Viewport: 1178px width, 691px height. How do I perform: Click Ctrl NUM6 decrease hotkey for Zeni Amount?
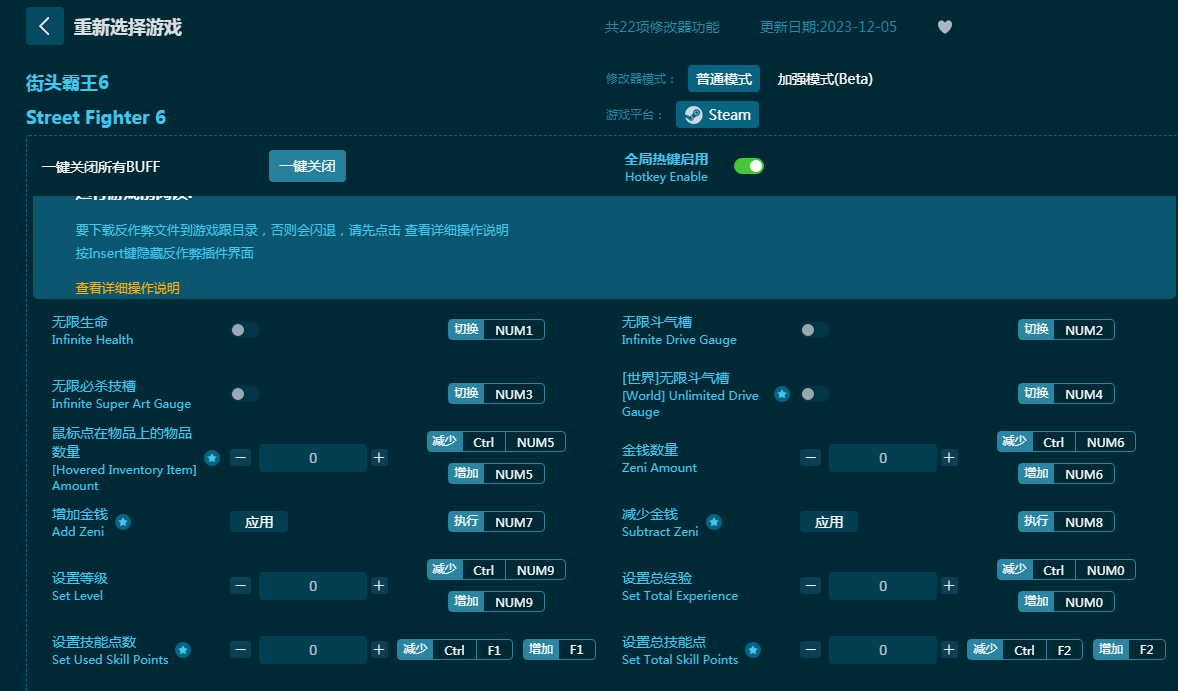(x=1066, y=442)
